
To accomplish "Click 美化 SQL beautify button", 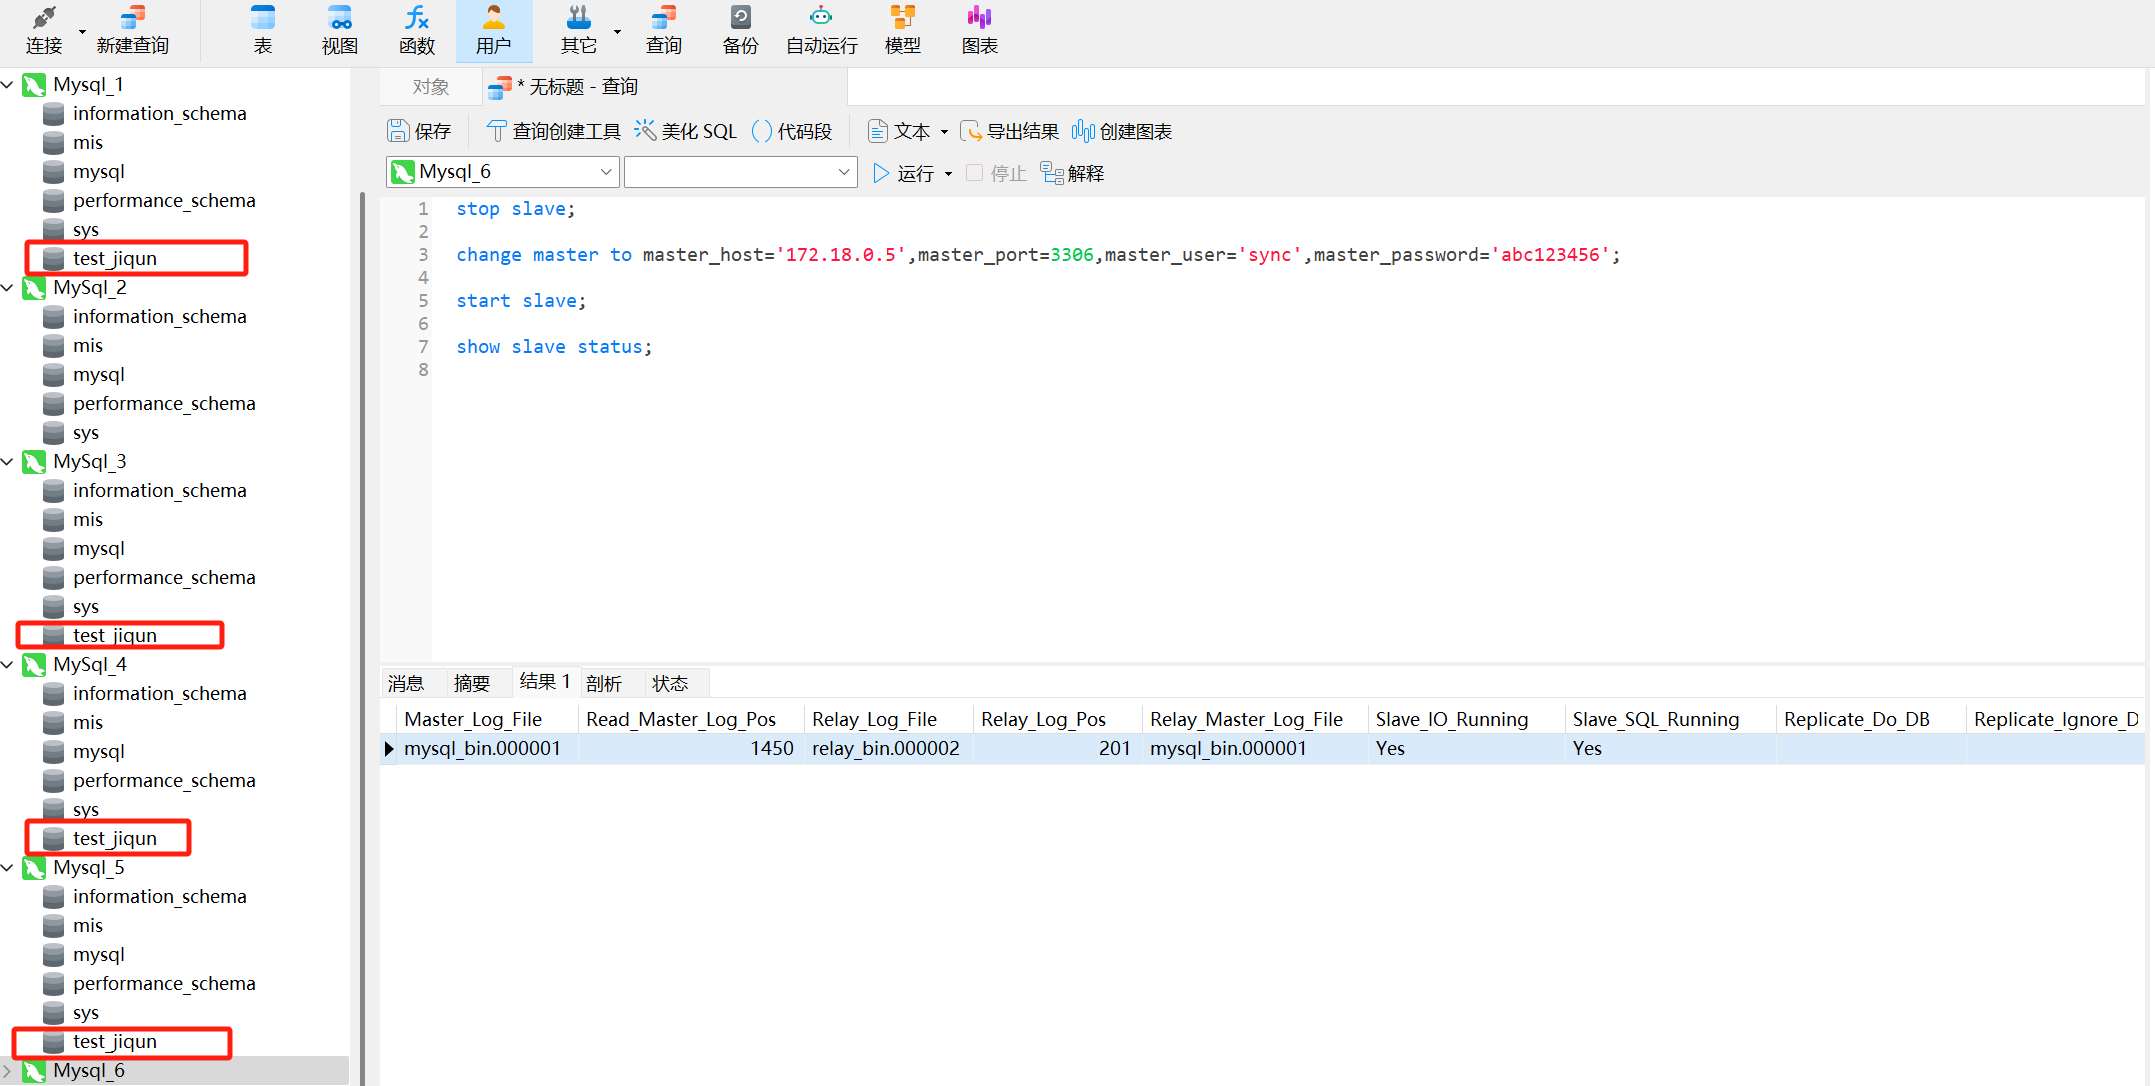I will coord(686,131).
